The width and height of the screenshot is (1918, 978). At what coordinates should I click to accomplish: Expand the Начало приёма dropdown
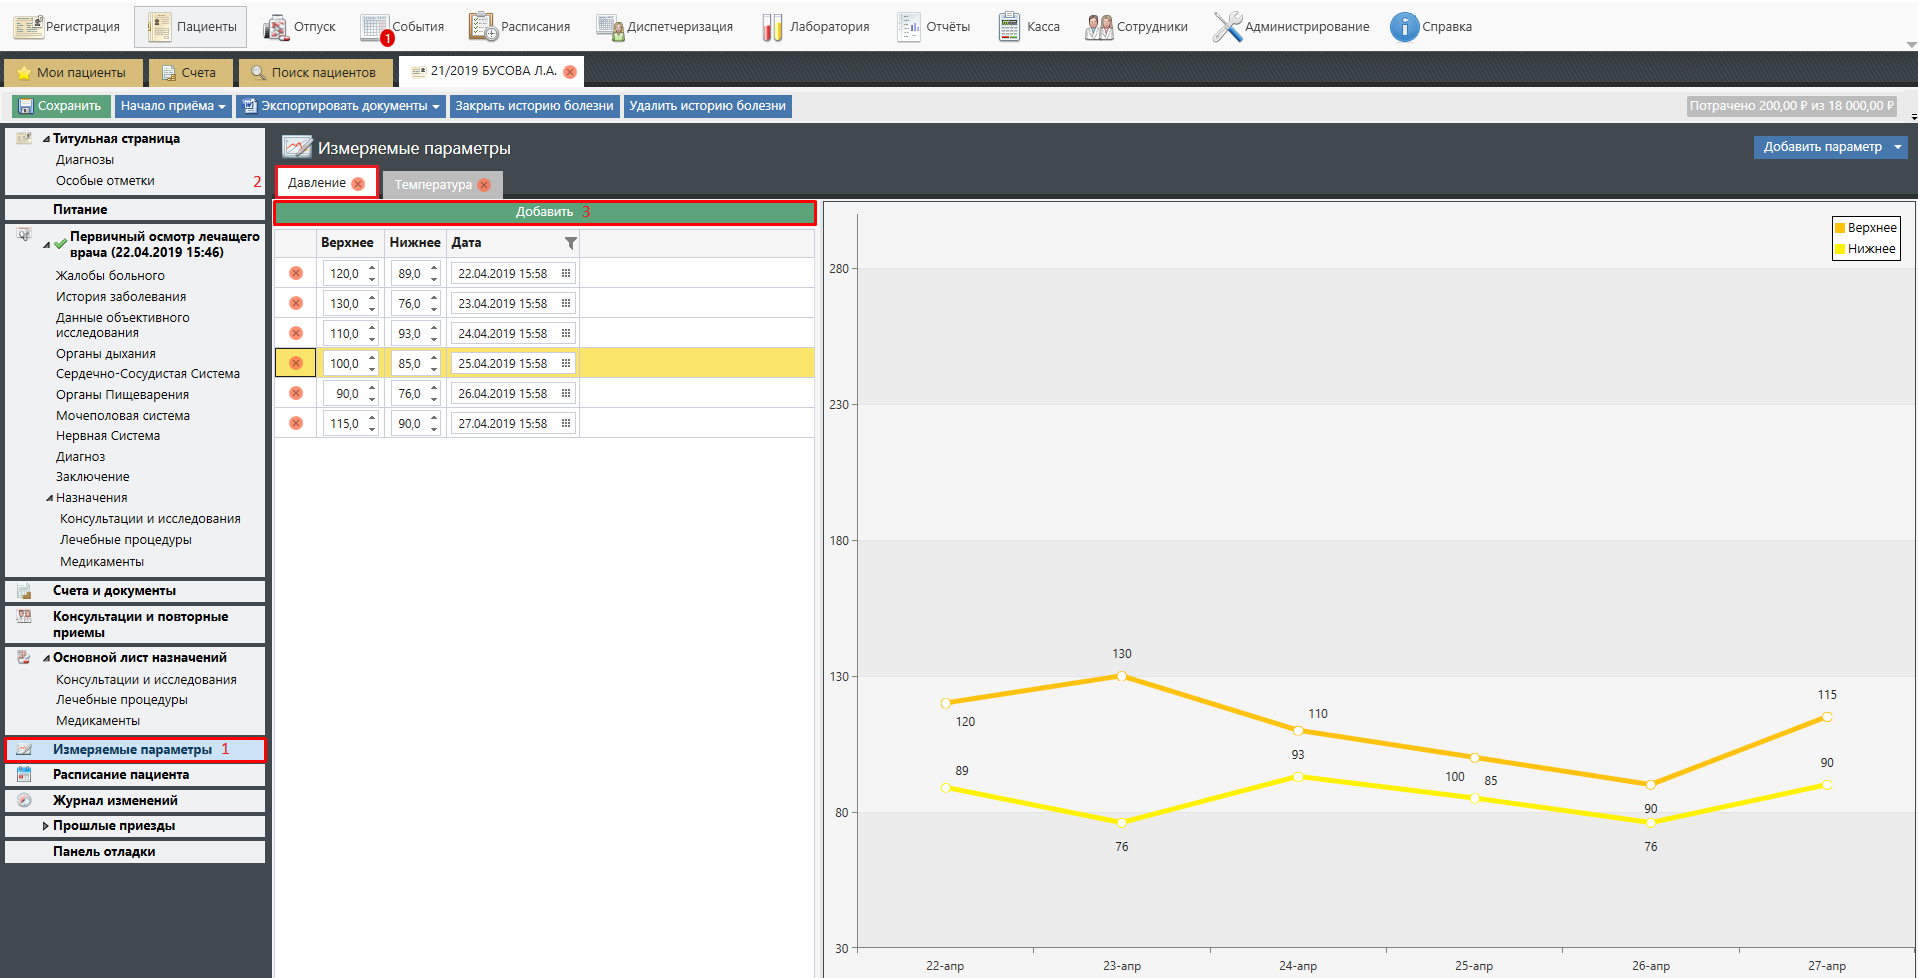222,106
